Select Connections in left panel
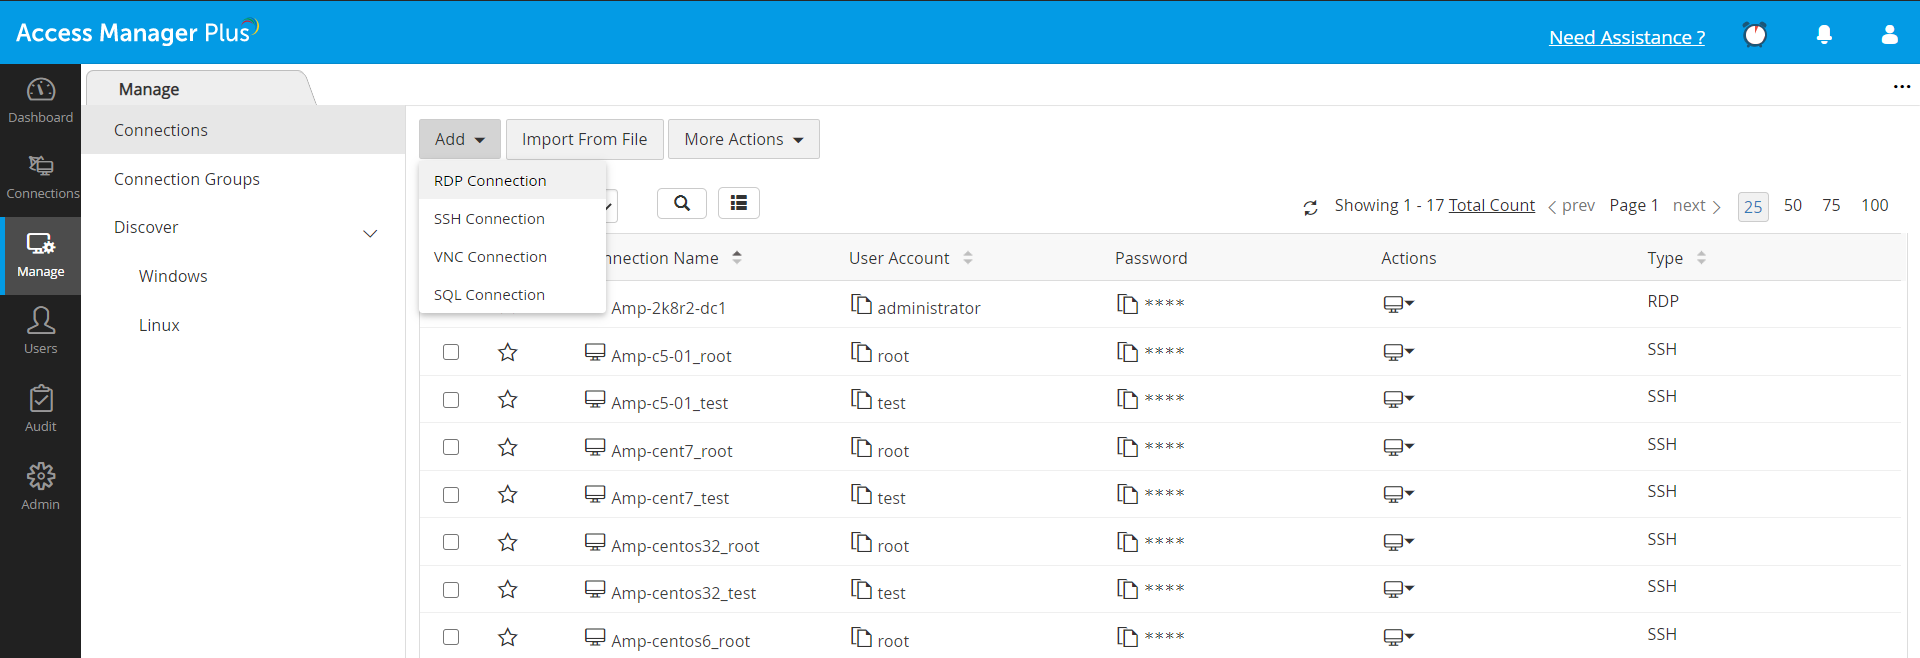 tap(243, 130)
